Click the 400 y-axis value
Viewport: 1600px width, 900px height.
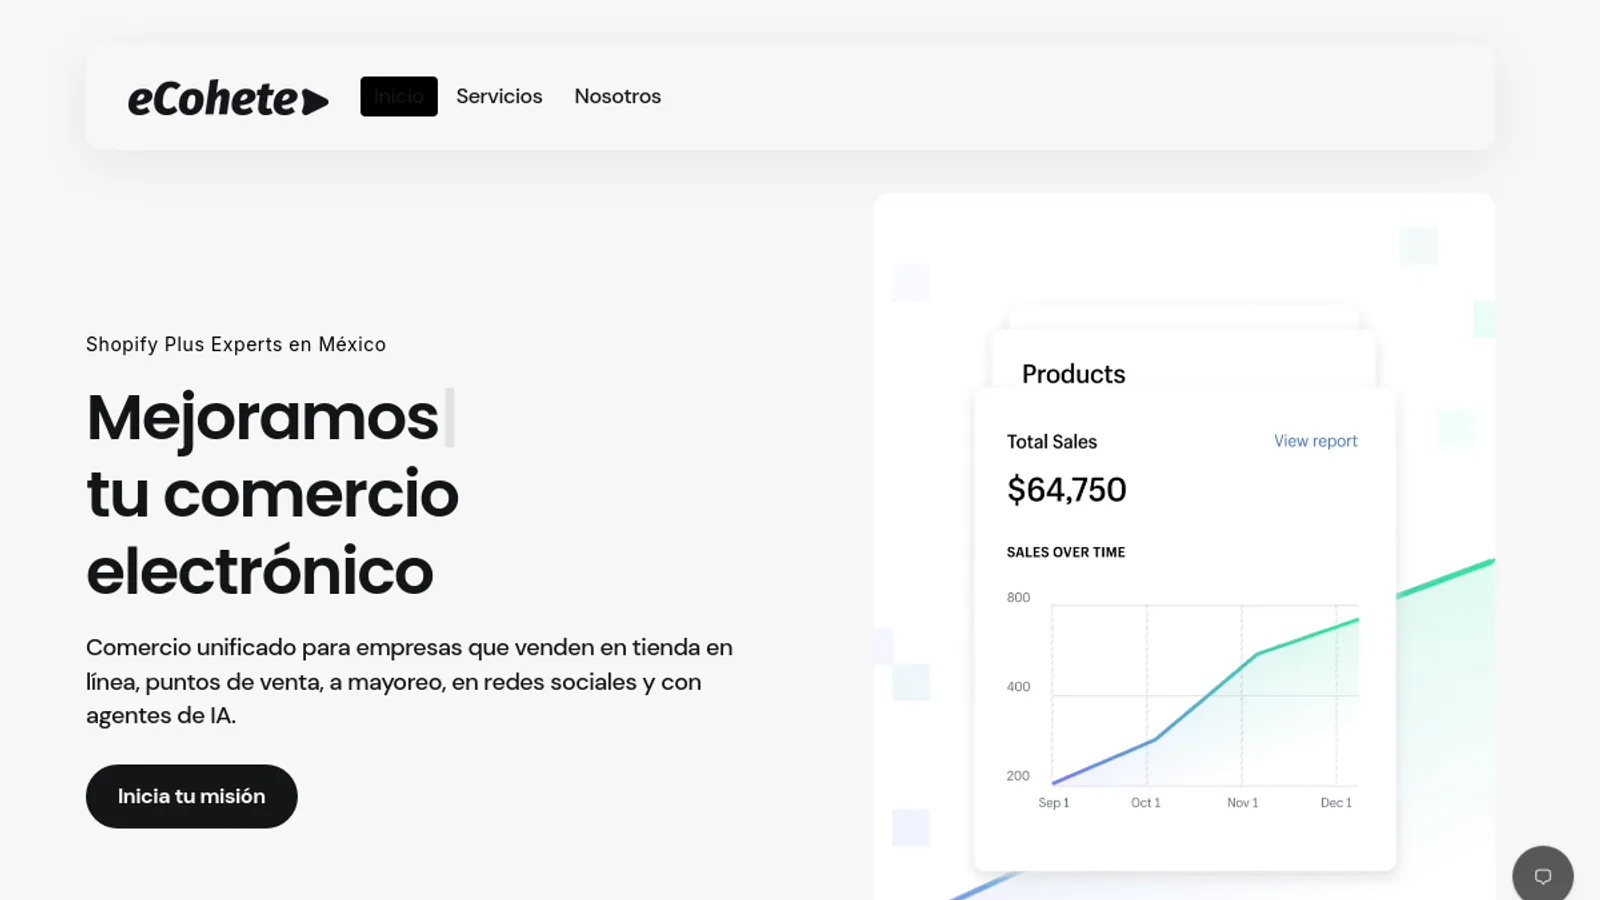tap(1018, 687)
